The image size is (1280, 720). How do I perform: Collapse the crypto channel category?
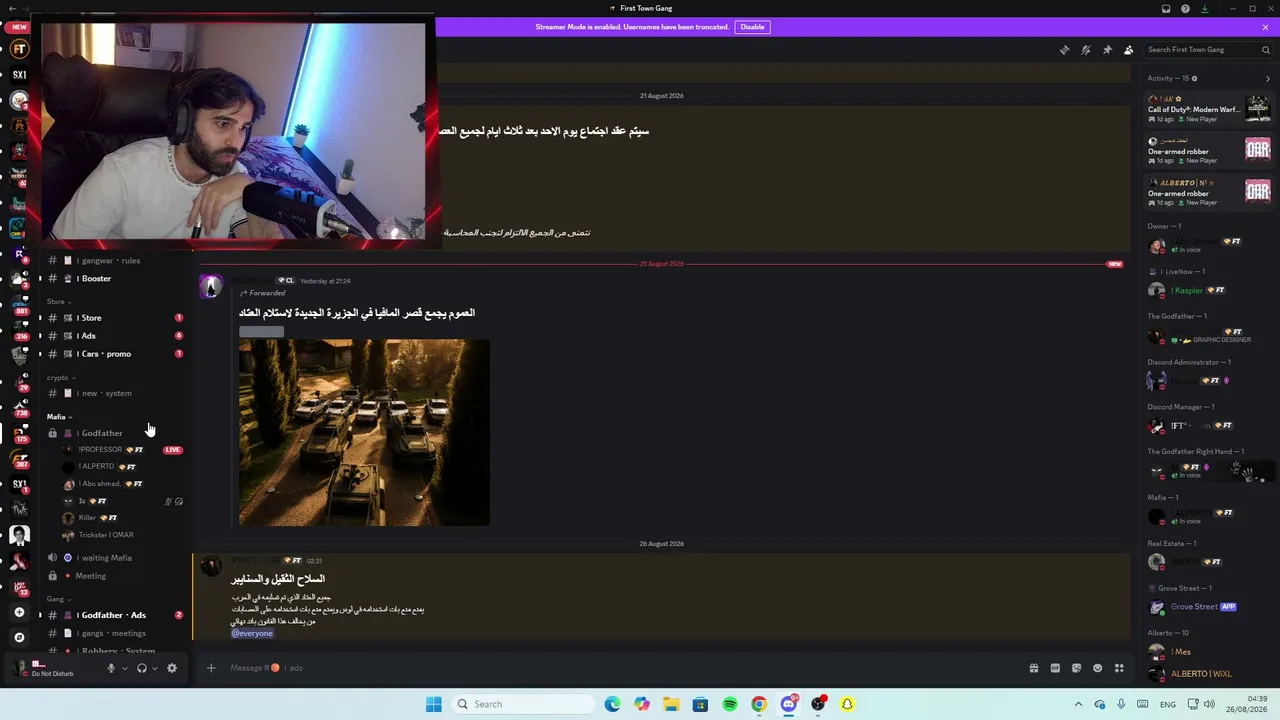point(60,377)
